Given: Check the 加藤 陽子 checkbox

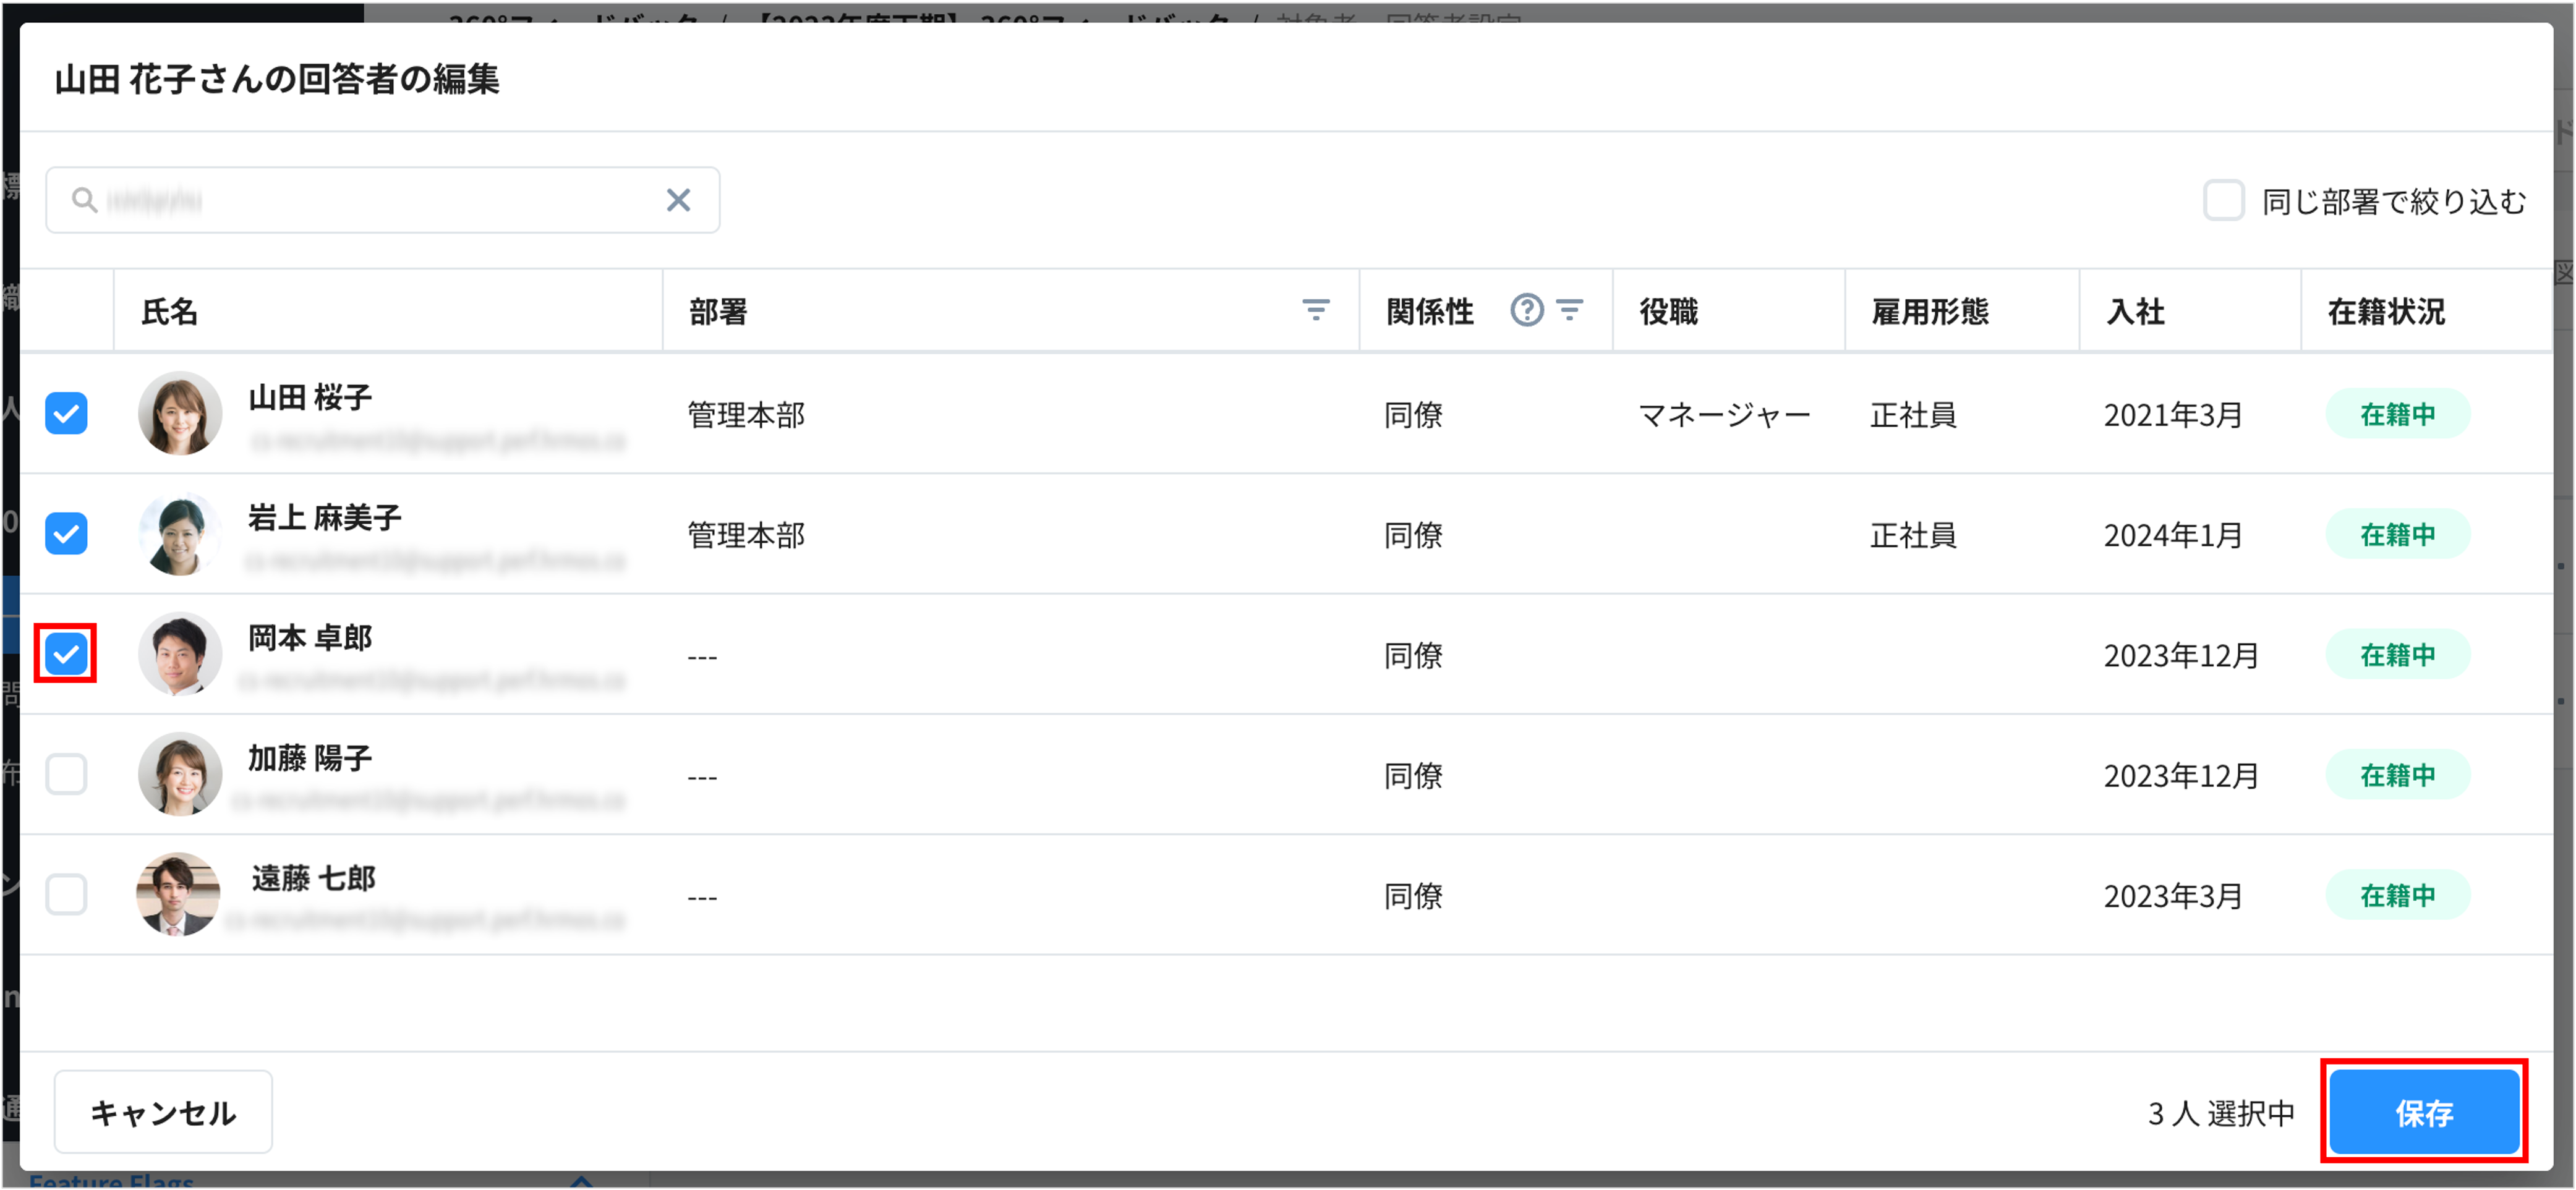Looking at the screenshot, I should coord(66,774).
